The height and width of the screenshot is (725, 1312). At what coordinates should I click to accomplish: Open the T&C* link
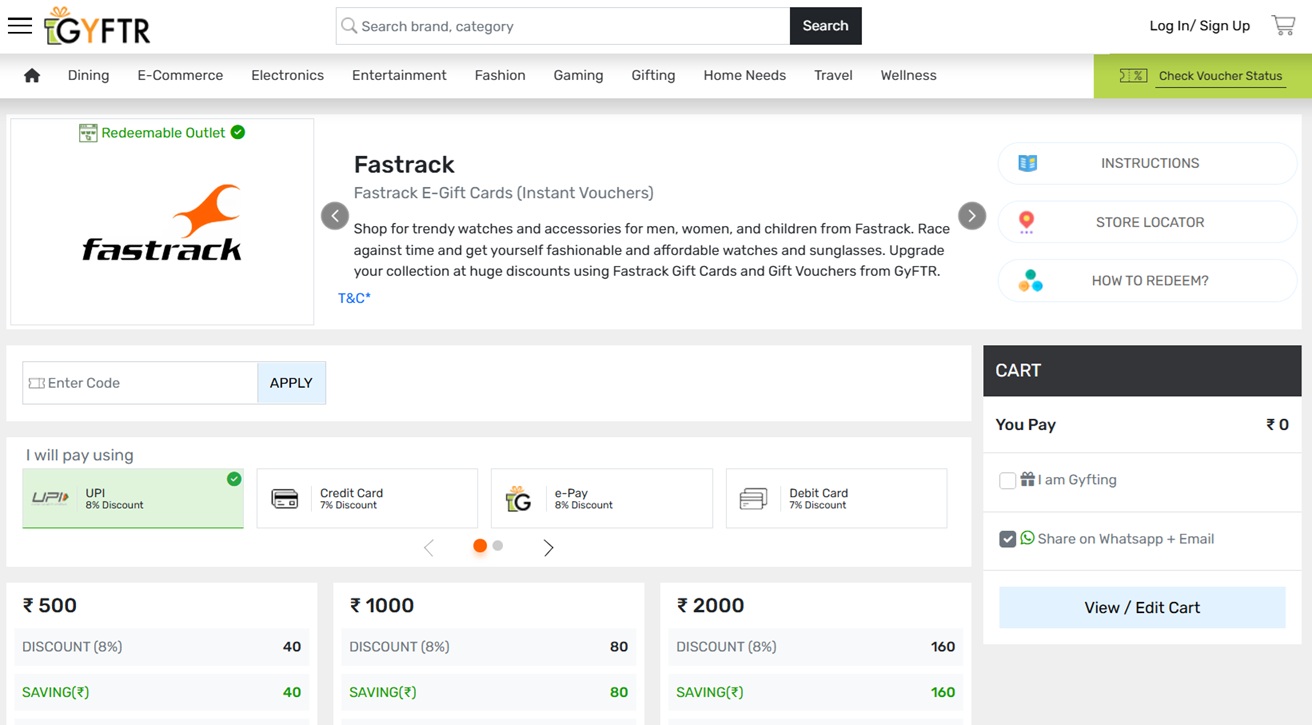point(354,298)
